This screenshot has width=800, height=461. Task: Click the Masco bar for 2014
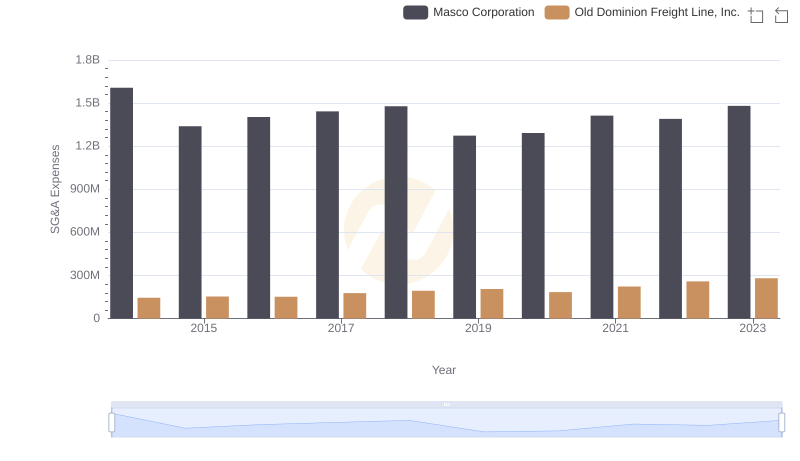(121, 203)
